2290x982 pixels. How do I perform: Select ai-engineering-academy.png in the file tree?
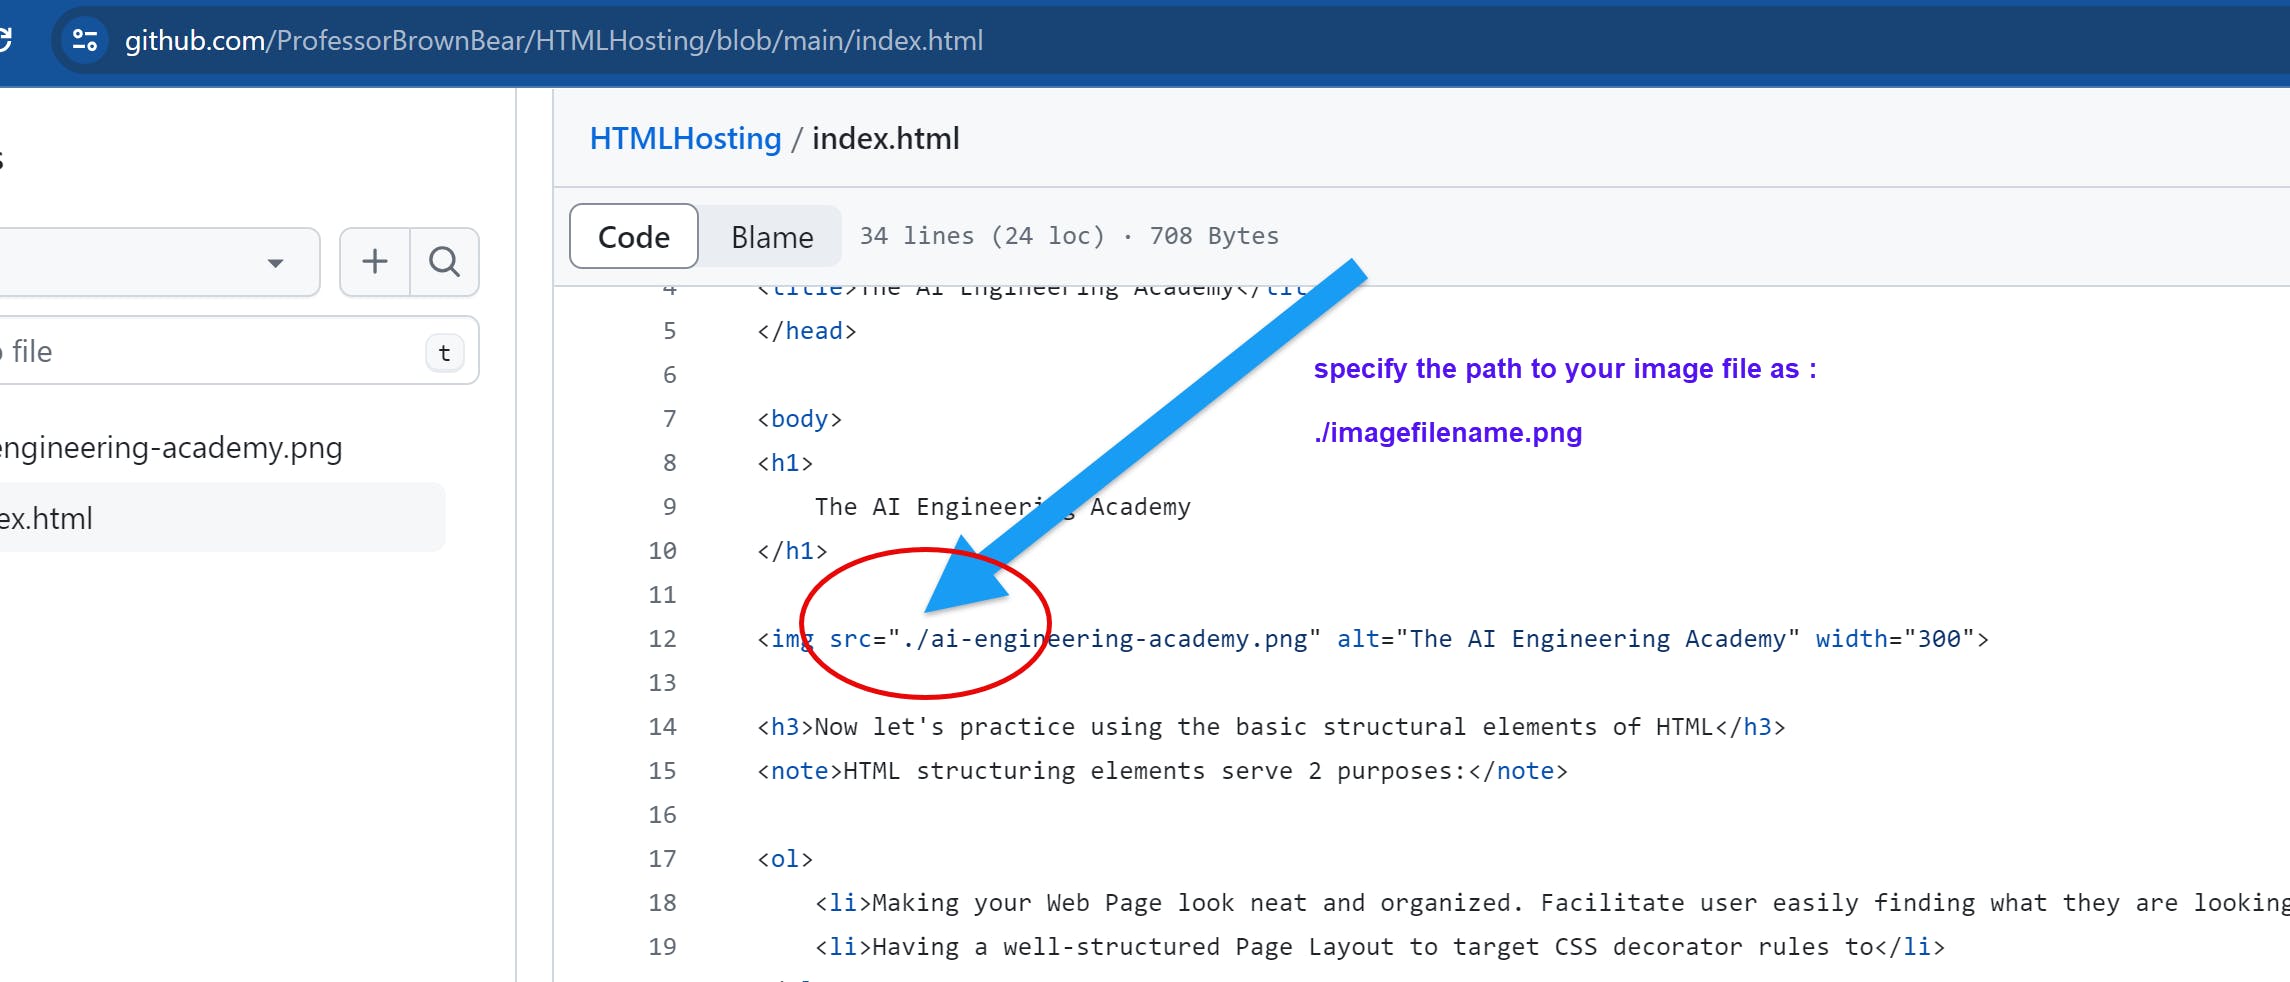coord(170,448)
